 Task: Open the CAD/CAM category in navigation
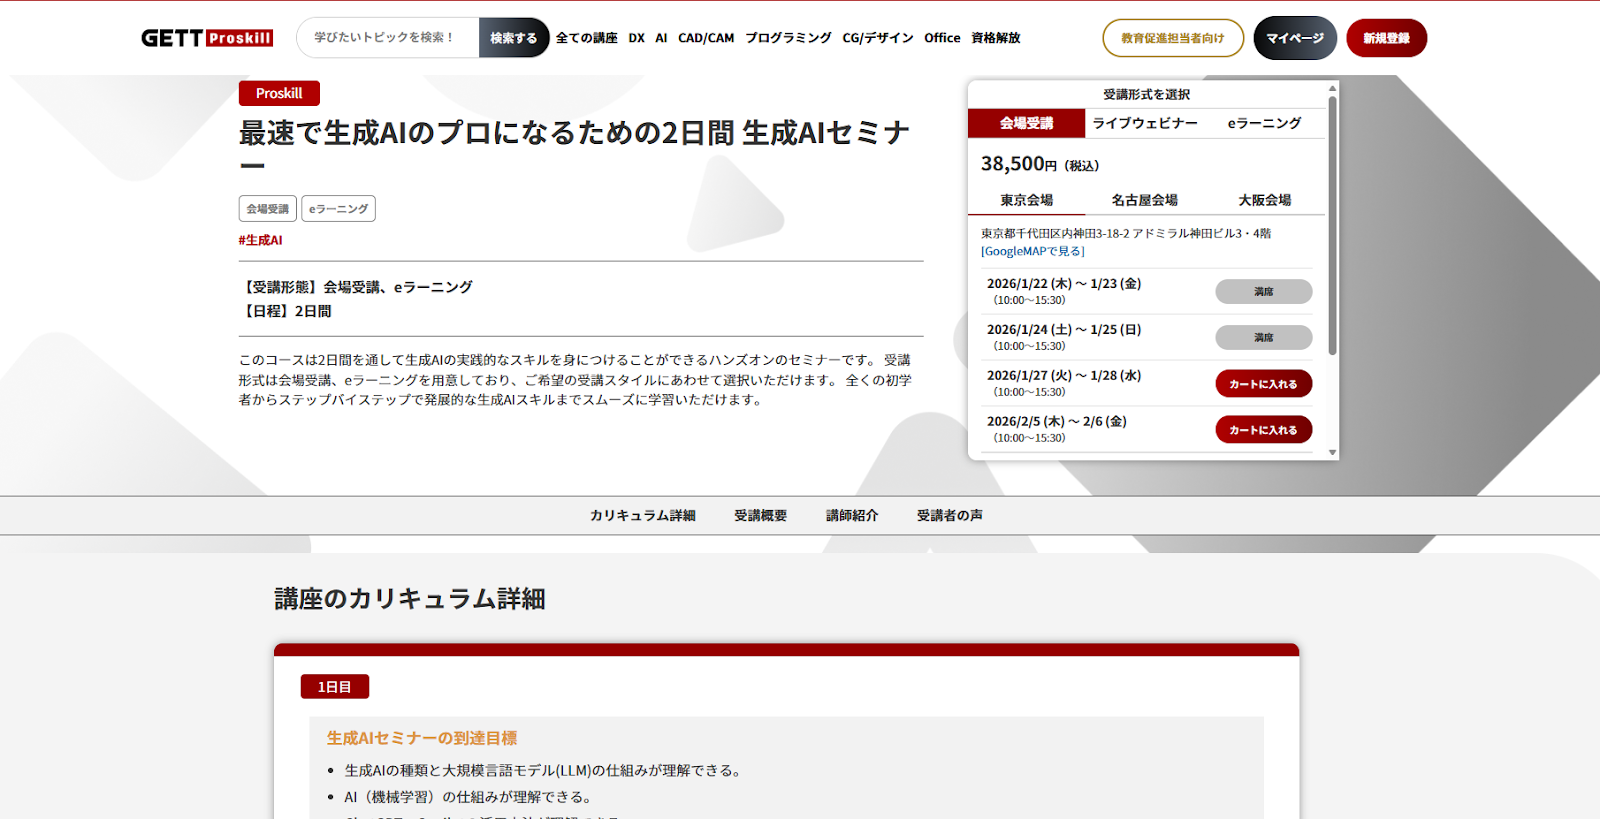tap(705, 38)
